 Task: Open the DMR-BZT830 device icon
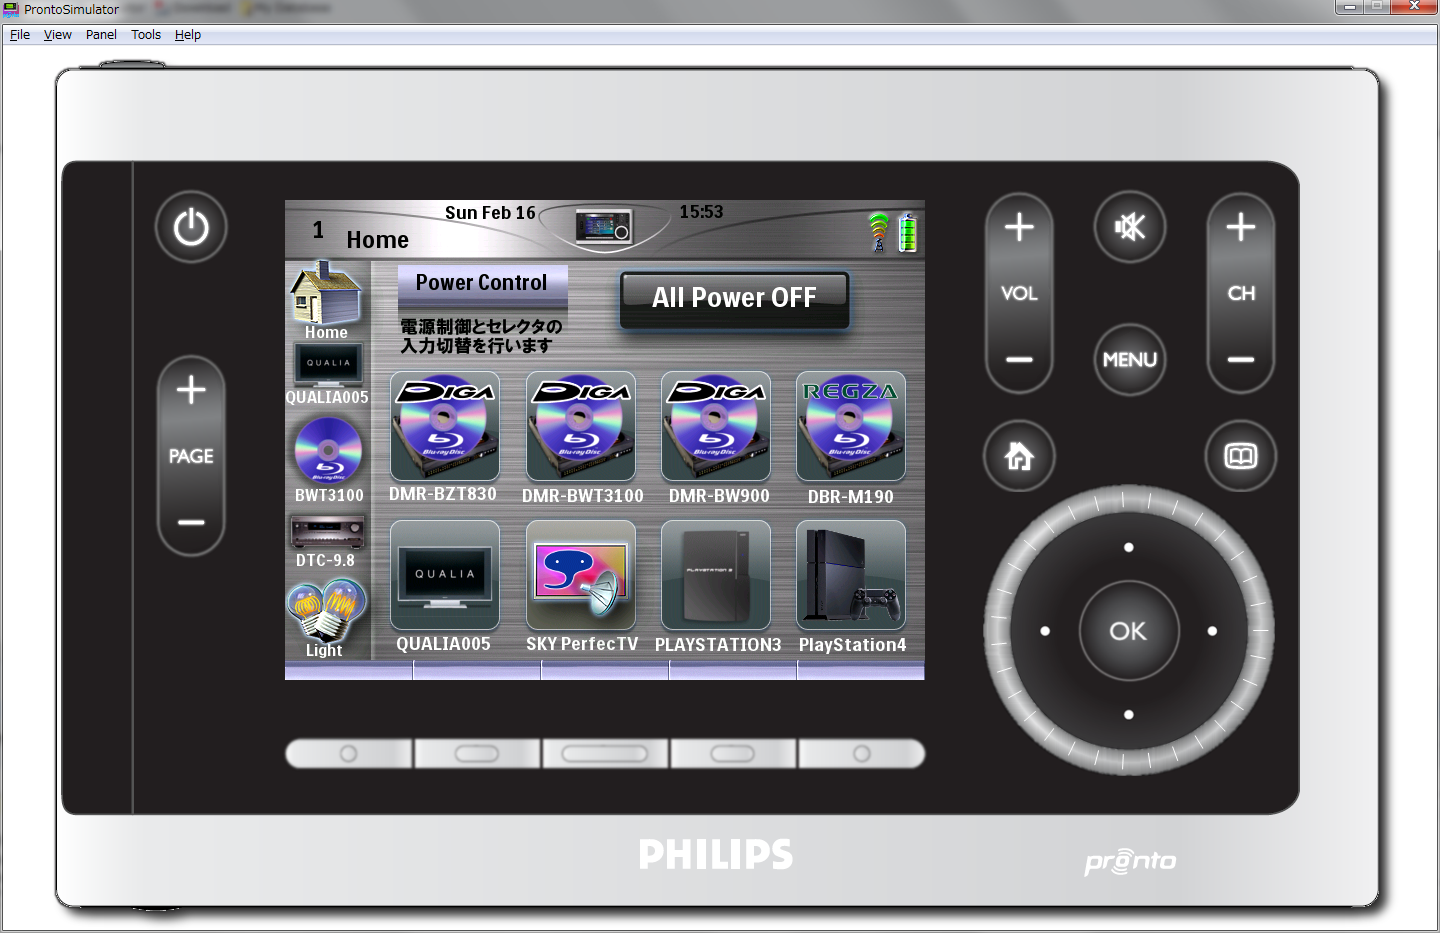point(444,427)
